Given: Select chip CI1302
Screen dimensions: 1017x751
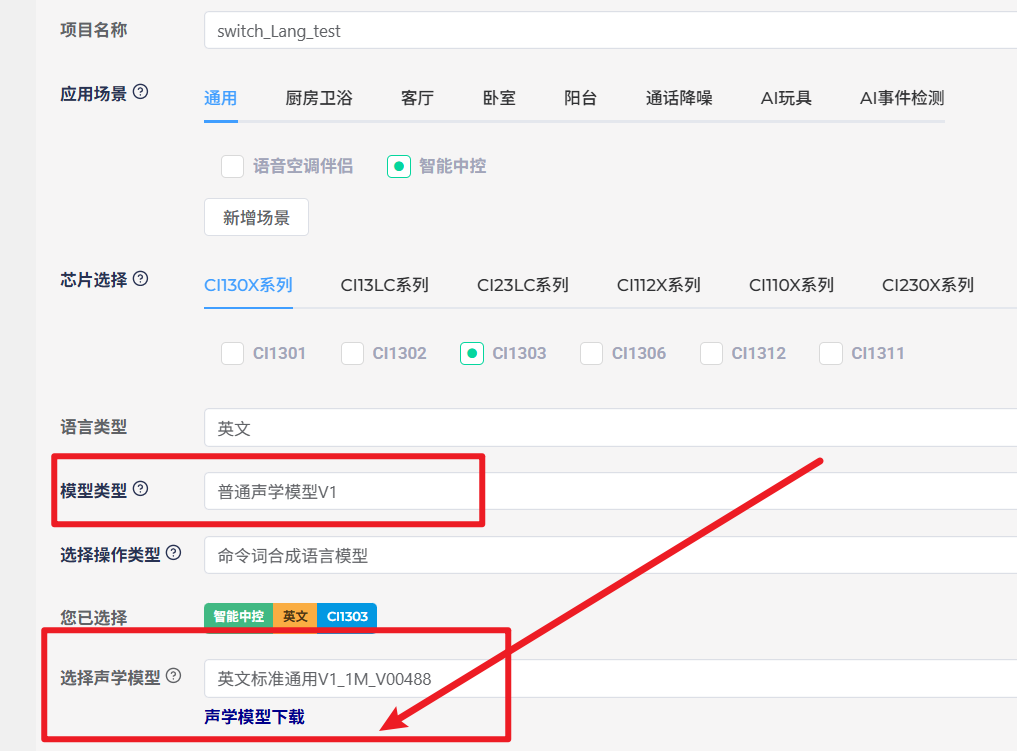Looking at the screenshot, I should point(352,353).
